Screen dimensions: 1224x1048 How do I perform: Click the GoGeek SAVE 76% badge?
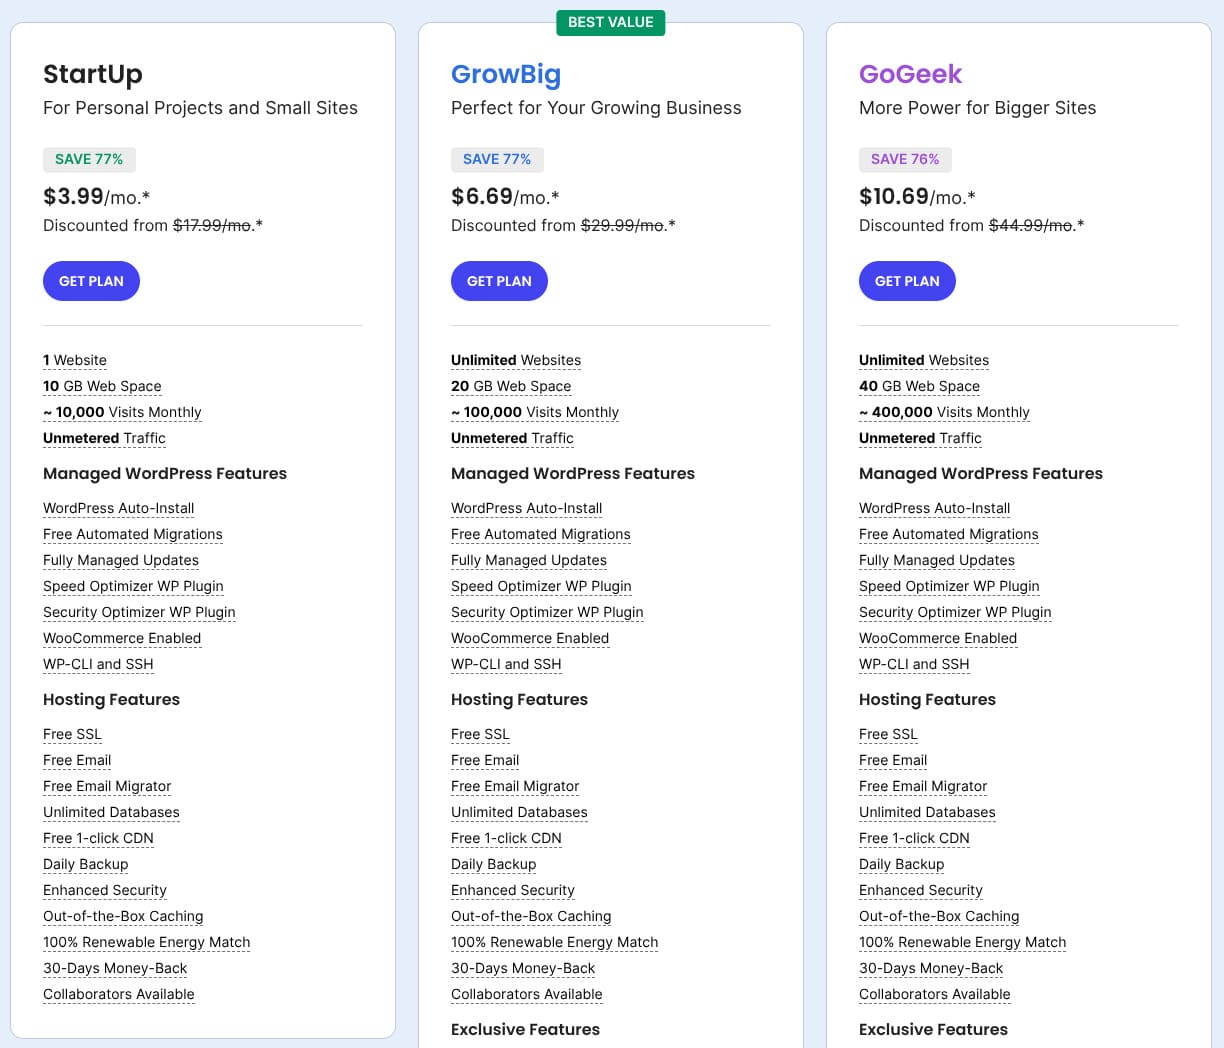(905, 159)
